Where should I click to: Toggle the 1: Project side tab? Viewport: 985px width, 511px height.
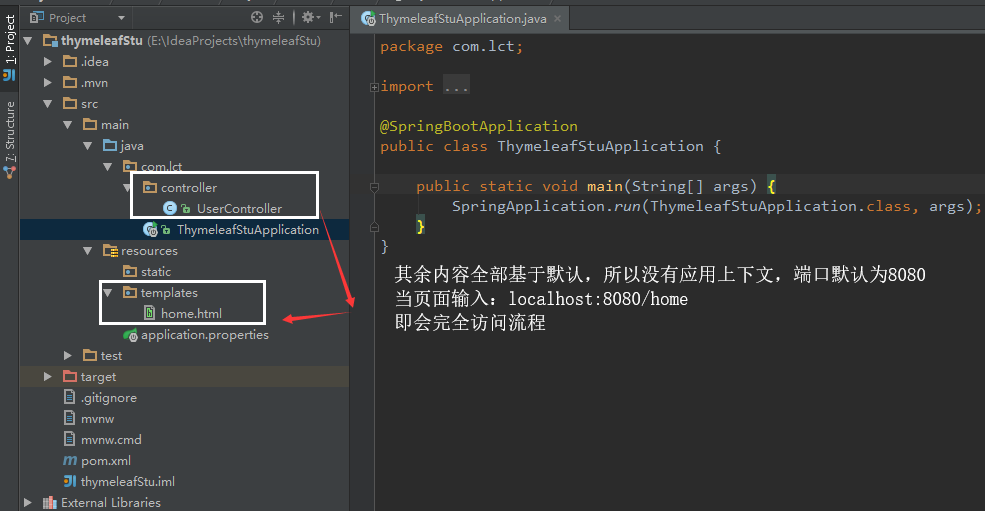coord(9,48)
